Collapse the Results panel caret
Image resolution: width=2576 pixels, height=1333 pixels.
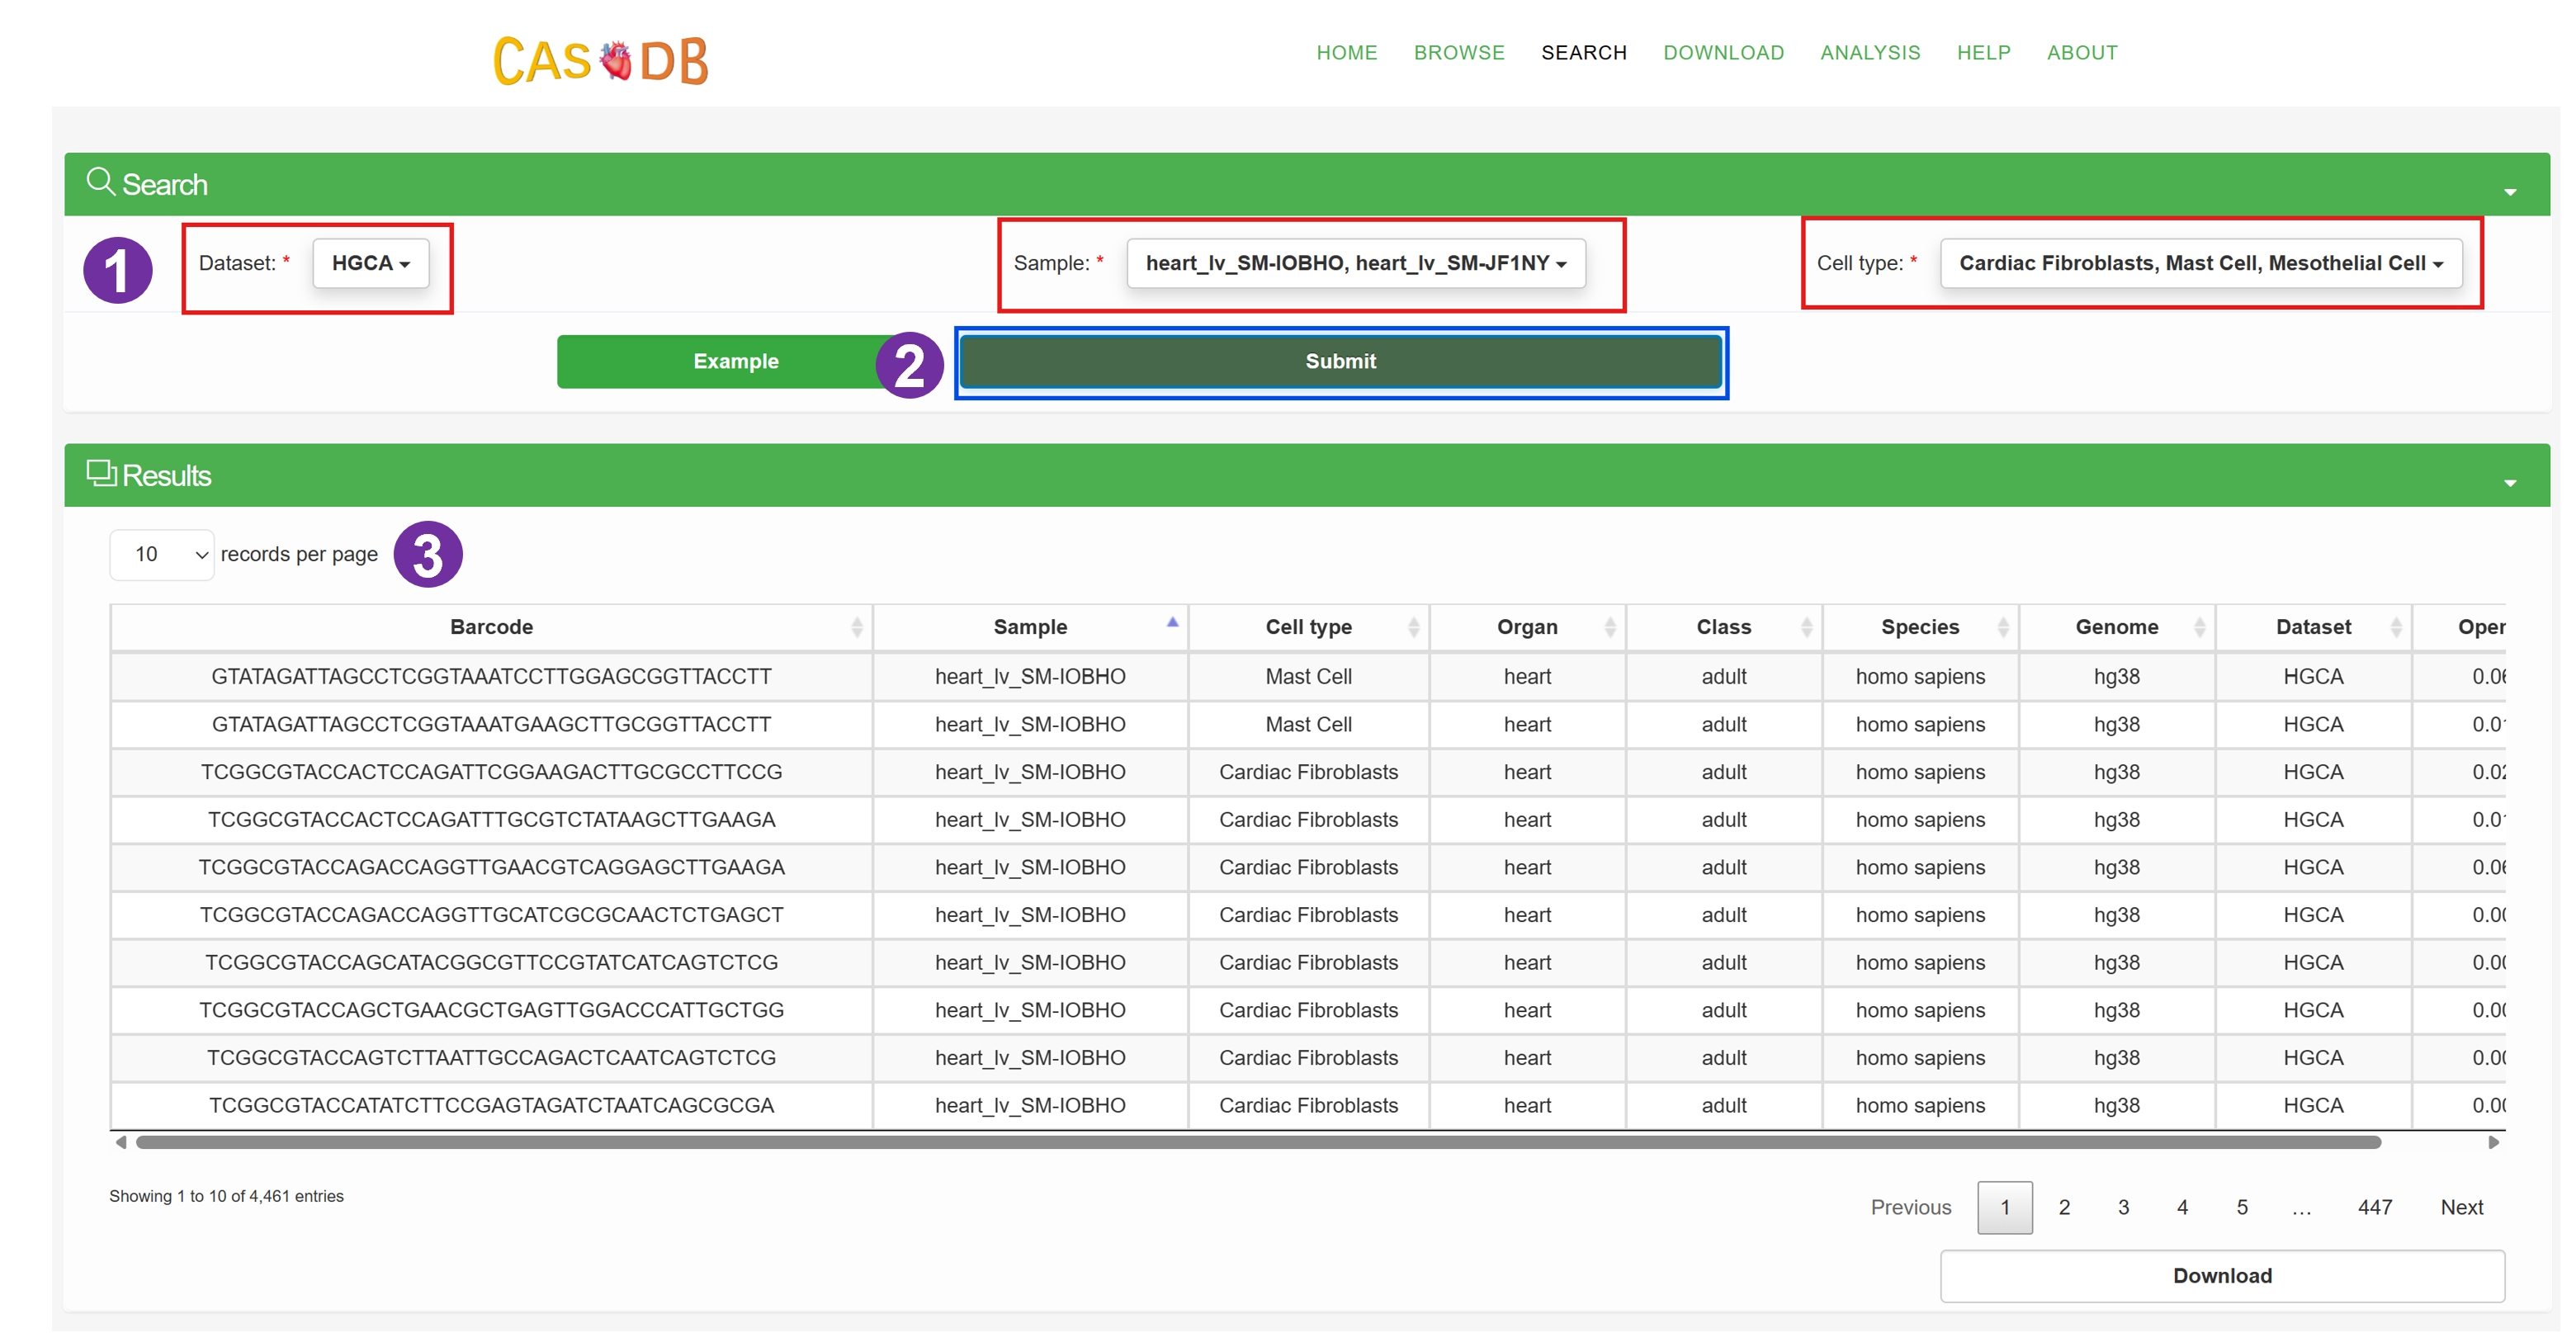2509,483
